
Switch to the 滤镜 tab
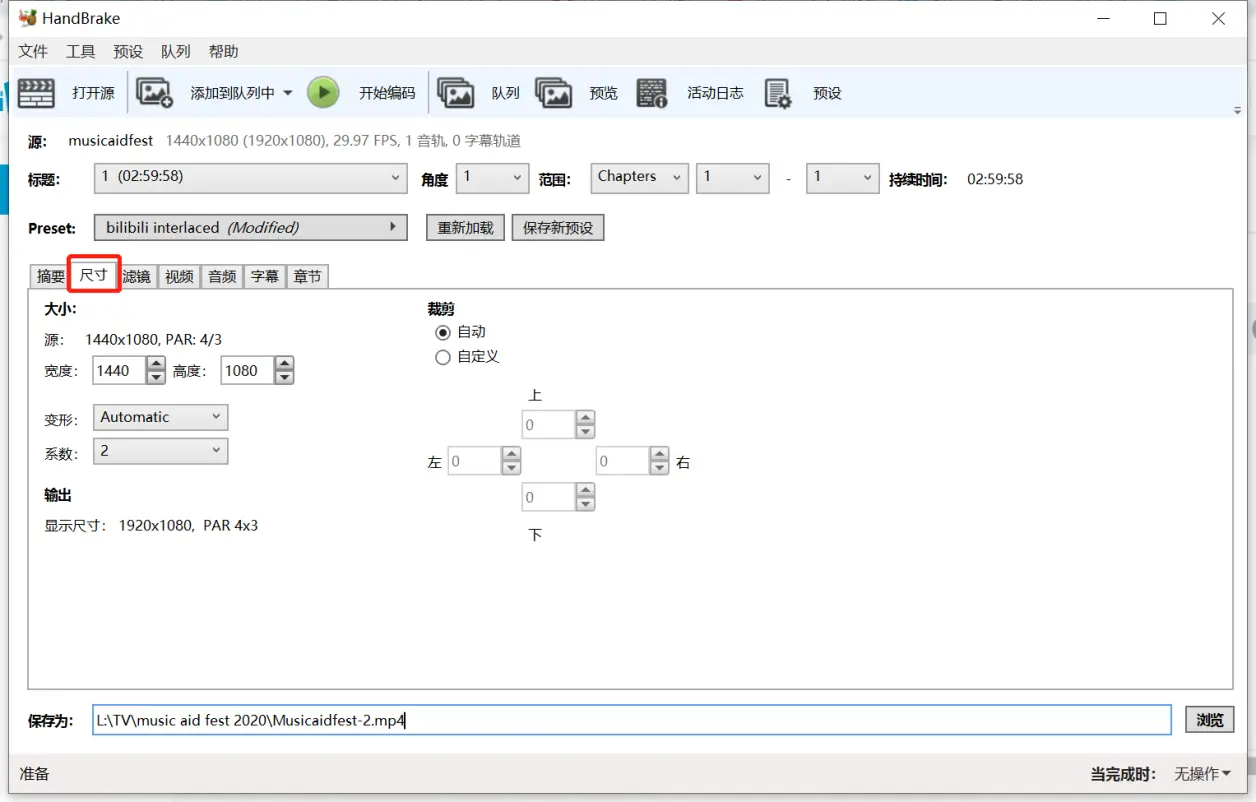click(x=137, y=277)
